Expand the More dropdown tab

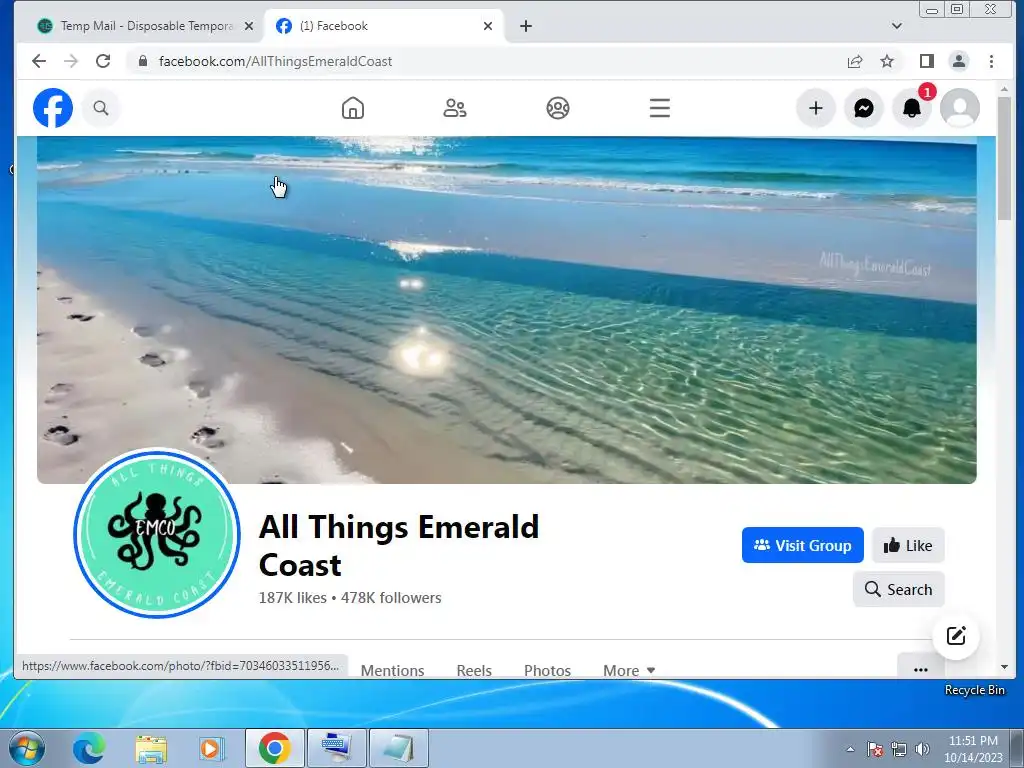629,670
